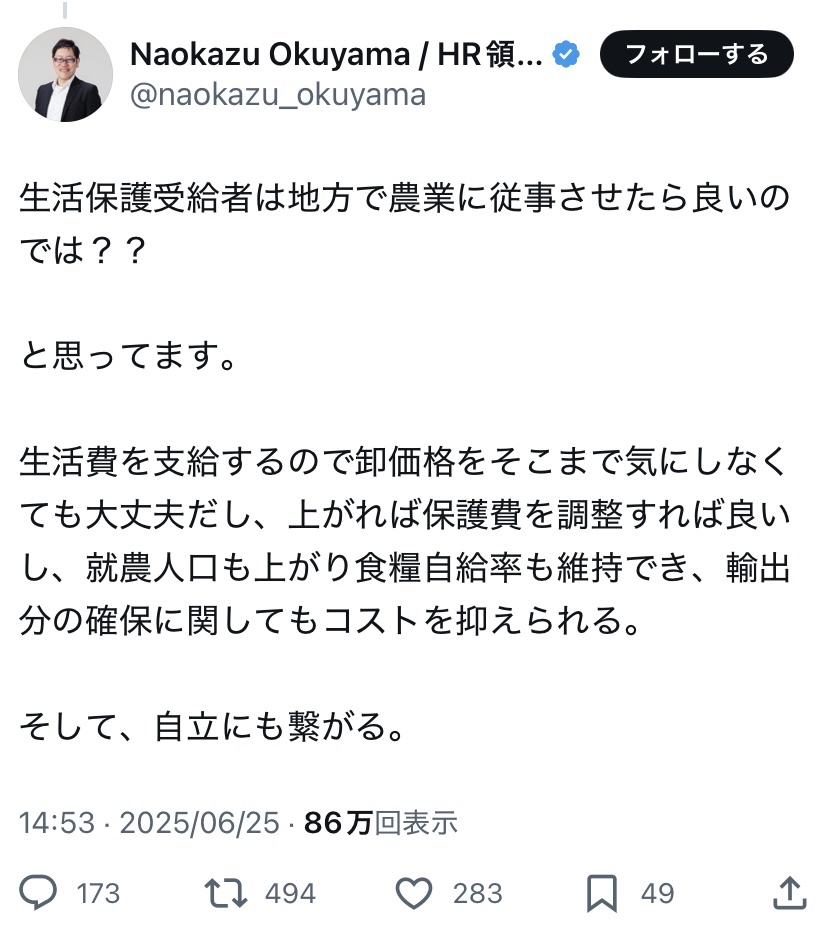
Task: Tap the retweet arrows icon
Action: (x=226, y=892)
